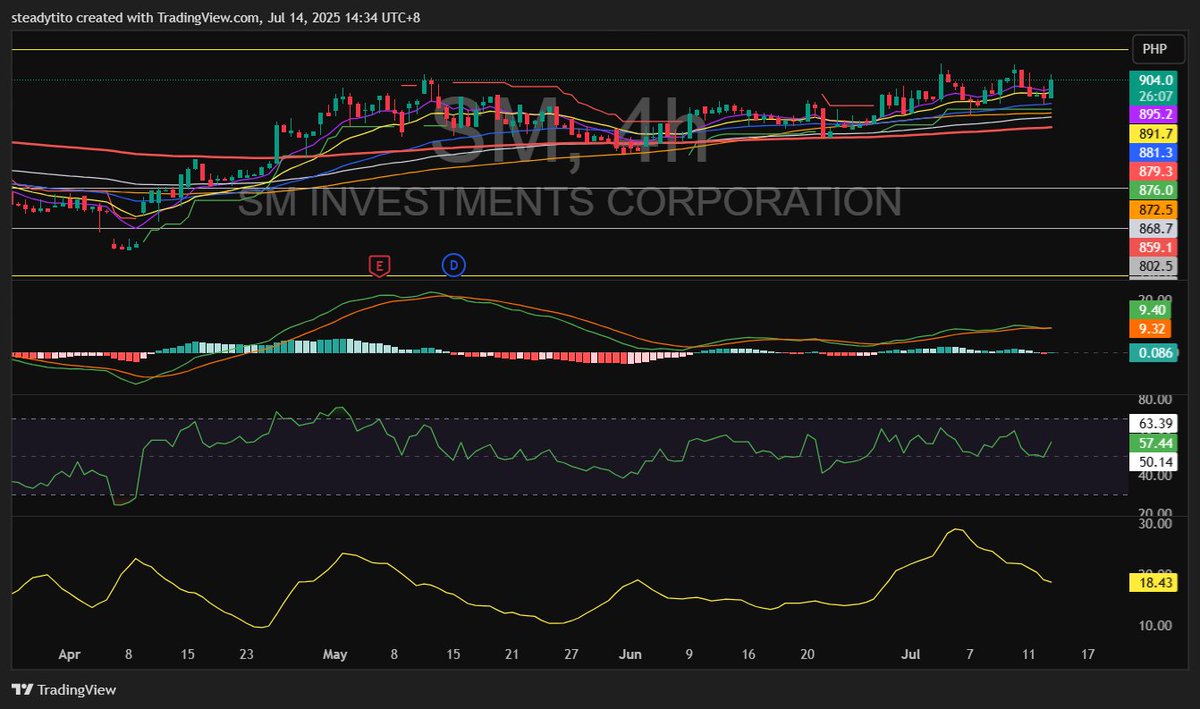Image resolution: width=1200 pixels, height=709 pixels.
Task: Click the 23 date on time axis
Action: pos(248,655)
